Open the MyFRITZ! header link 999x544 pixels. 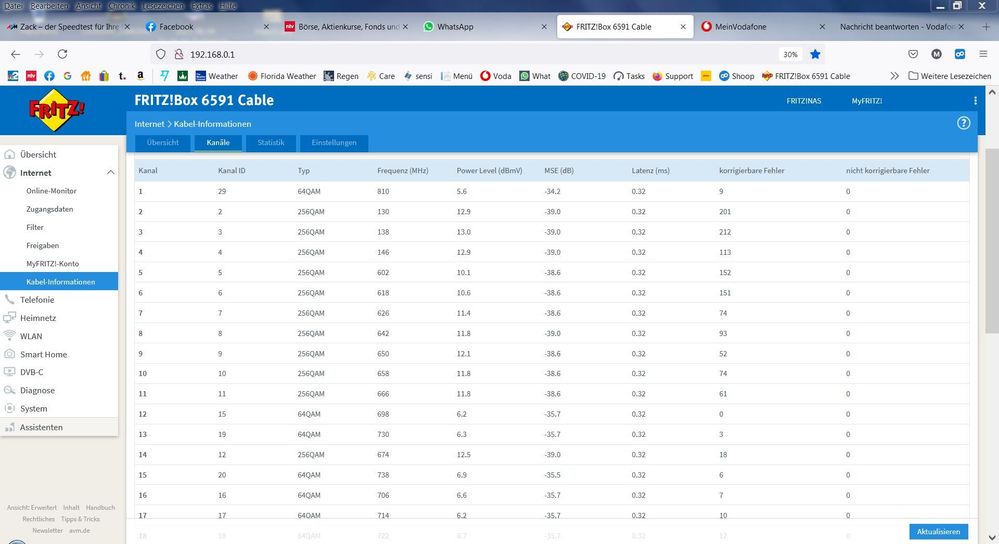[866, 101]
